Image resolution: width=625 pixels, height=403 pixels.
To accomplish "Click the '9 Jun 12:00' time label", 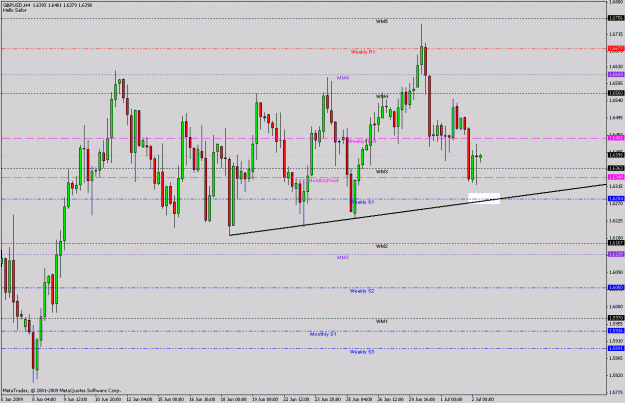I will click(x=75, y=399).
